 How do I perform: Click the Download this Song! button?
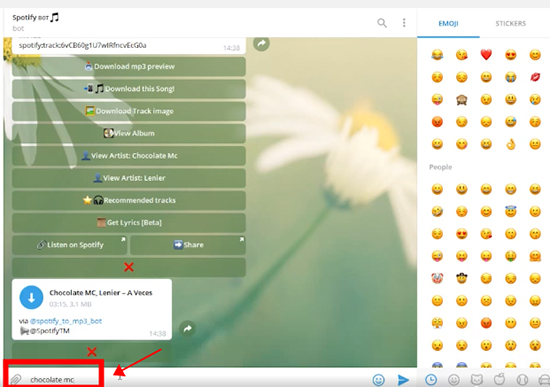[129, 89]
